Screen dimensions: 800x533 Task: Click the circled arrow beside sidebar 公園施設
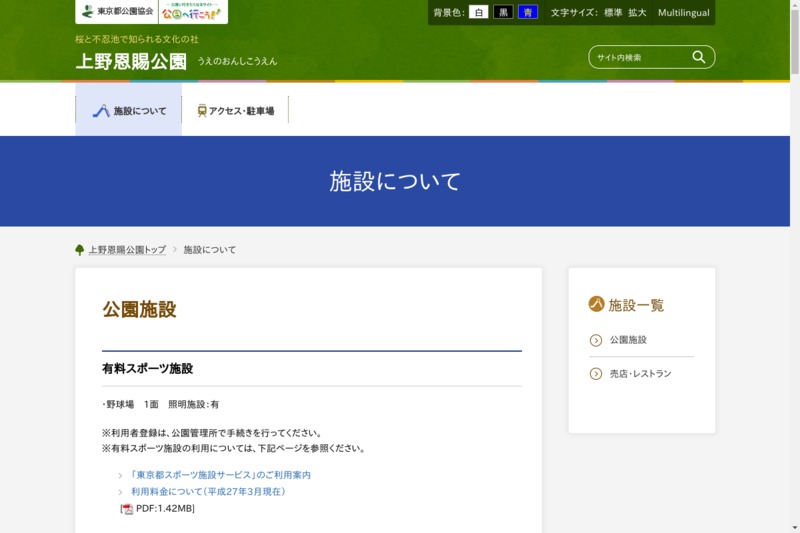tap(596, 340)
